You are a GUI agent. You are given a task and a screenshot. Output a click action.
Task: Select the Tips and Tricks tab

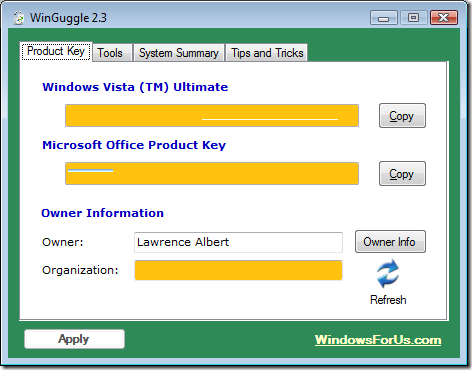267,53
